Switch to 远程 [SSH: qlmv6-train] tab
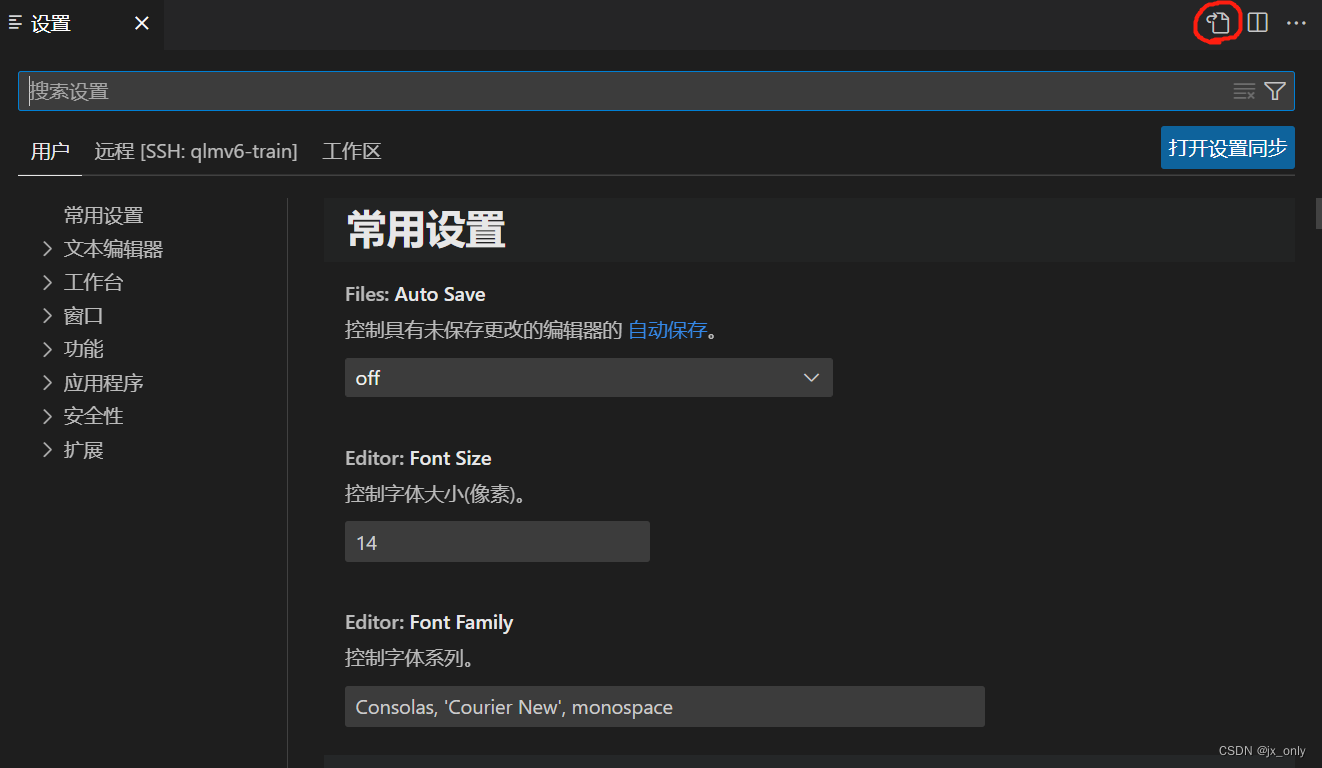Screen dimensions: 1322x768 click(x=196, y=152)
